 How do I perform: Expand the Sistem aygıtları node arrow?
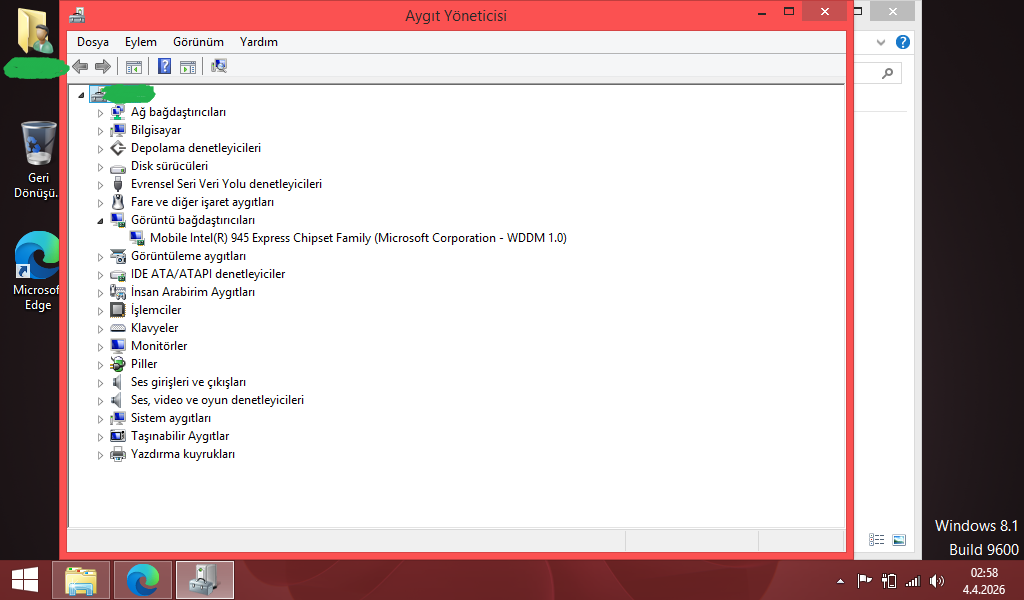click(100, 418)
